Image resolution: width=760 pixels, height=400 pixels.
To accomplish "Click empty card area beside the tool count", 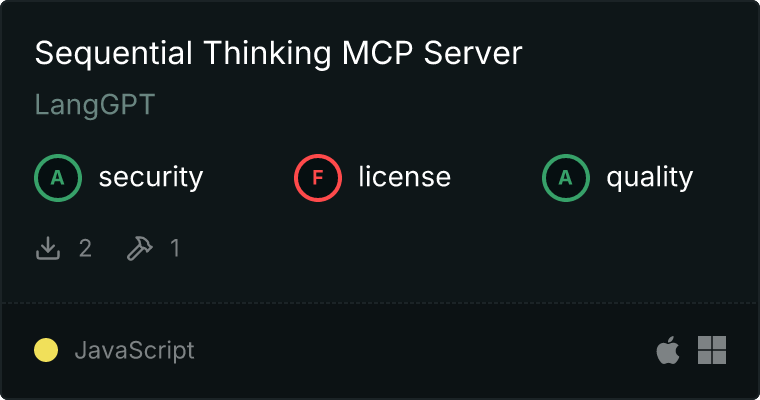I will 436,248.
